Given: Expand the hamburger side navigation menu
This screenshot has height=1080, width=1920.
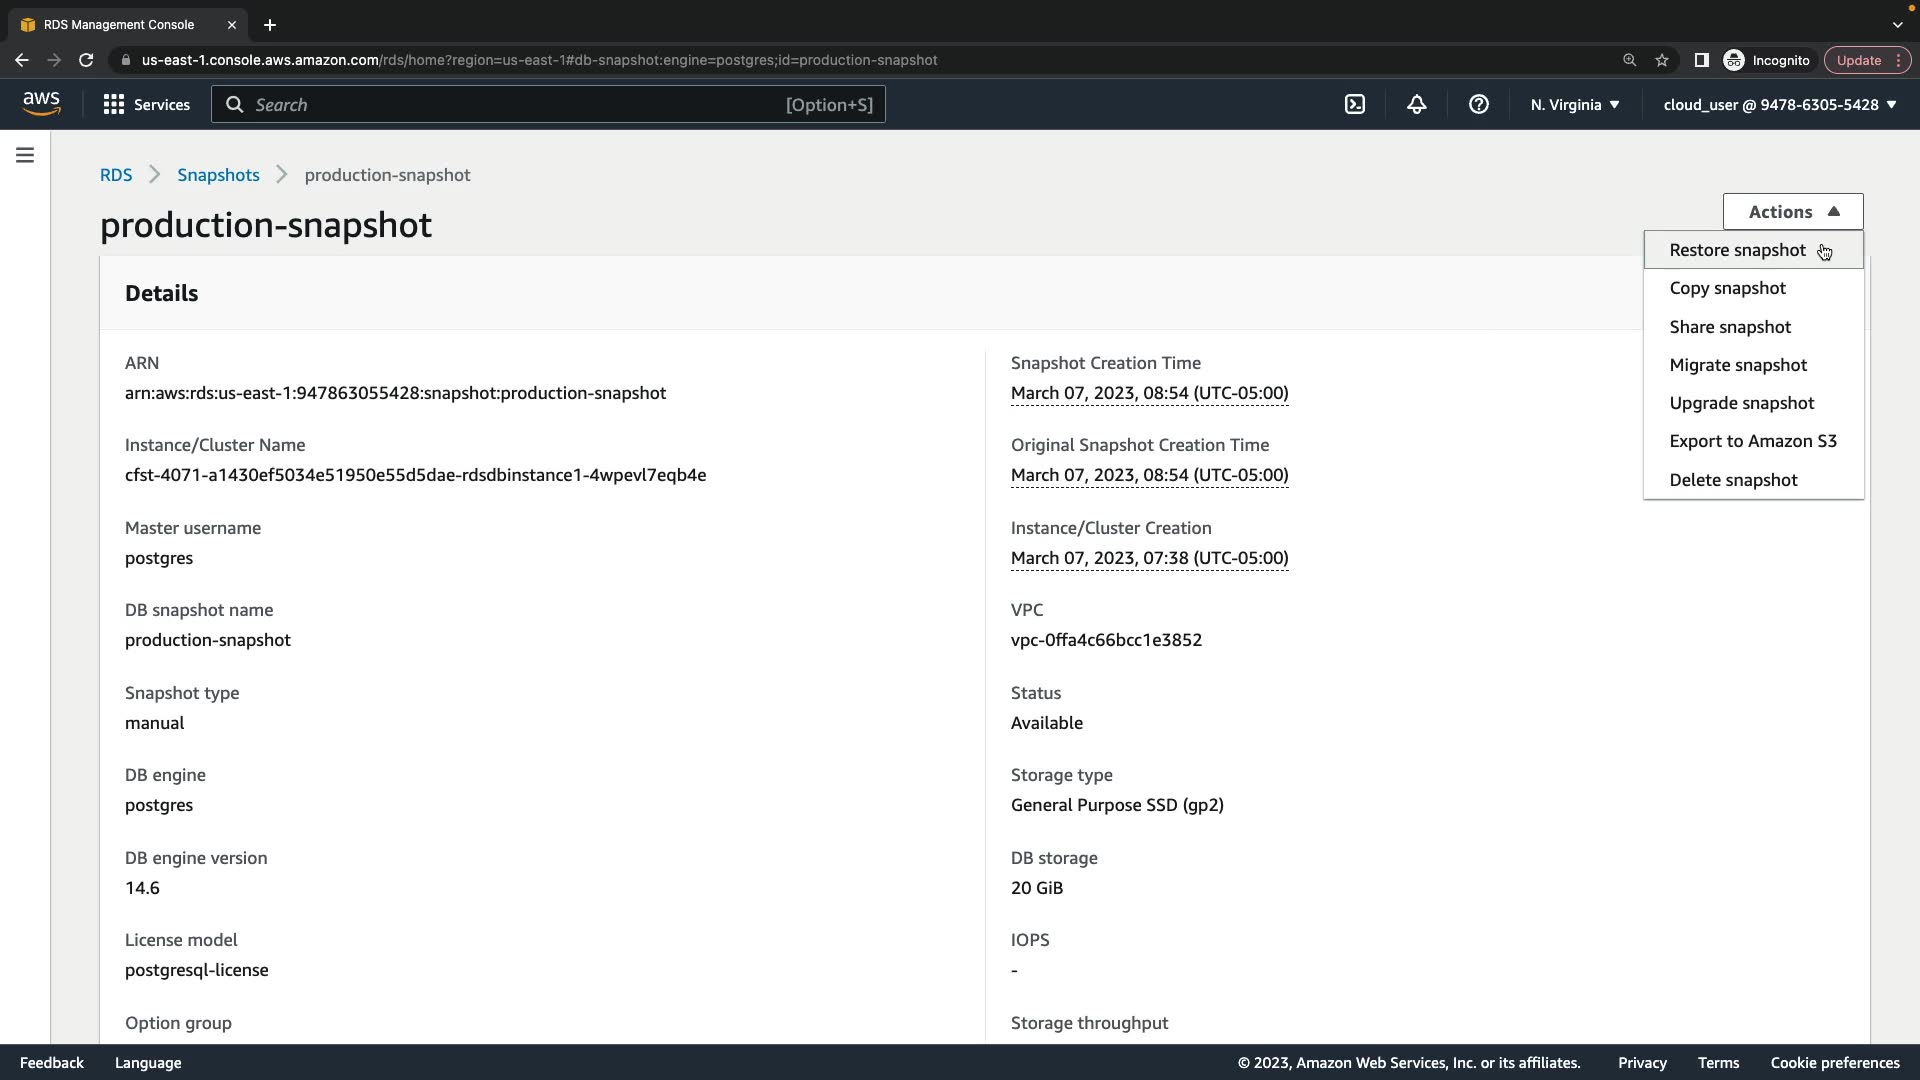Looking at the screenshot, I should click(25, 155).
